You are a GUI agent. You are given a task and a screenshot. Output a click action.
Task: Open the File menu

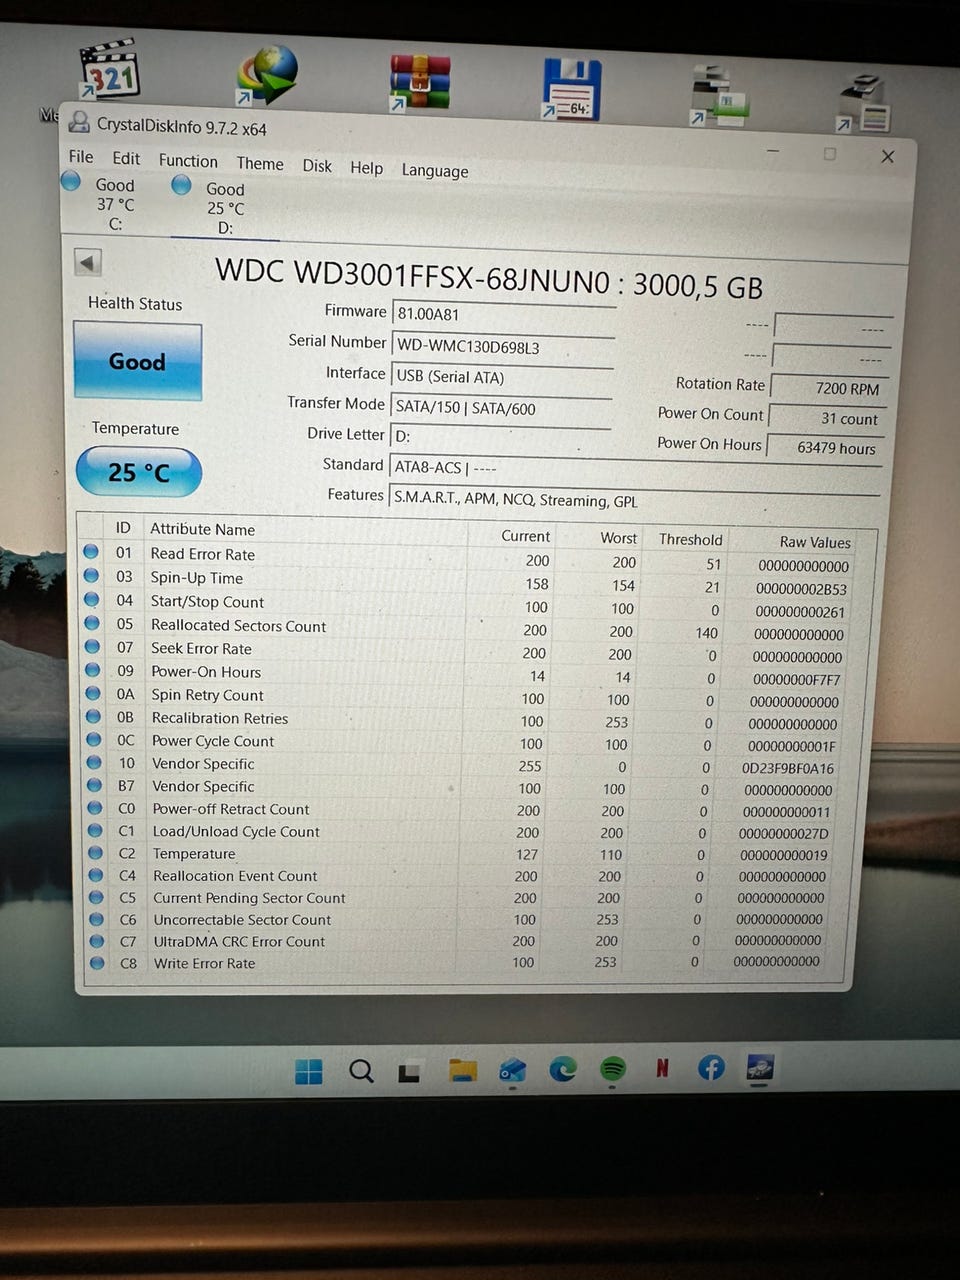81,157
